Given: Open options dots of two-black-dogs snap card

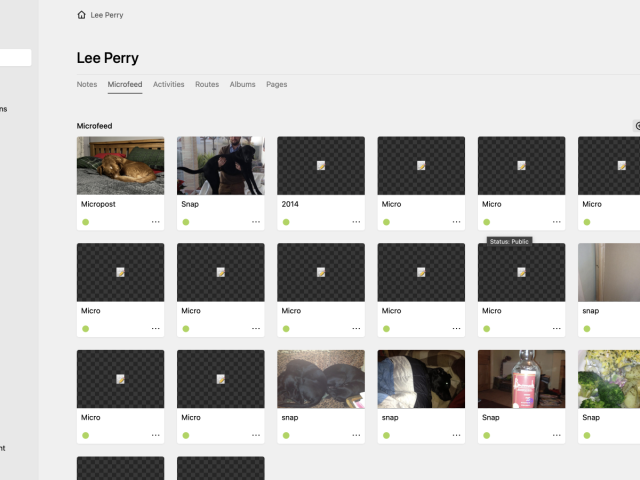Looking at the screenshot, I should (x=356, y=435).
